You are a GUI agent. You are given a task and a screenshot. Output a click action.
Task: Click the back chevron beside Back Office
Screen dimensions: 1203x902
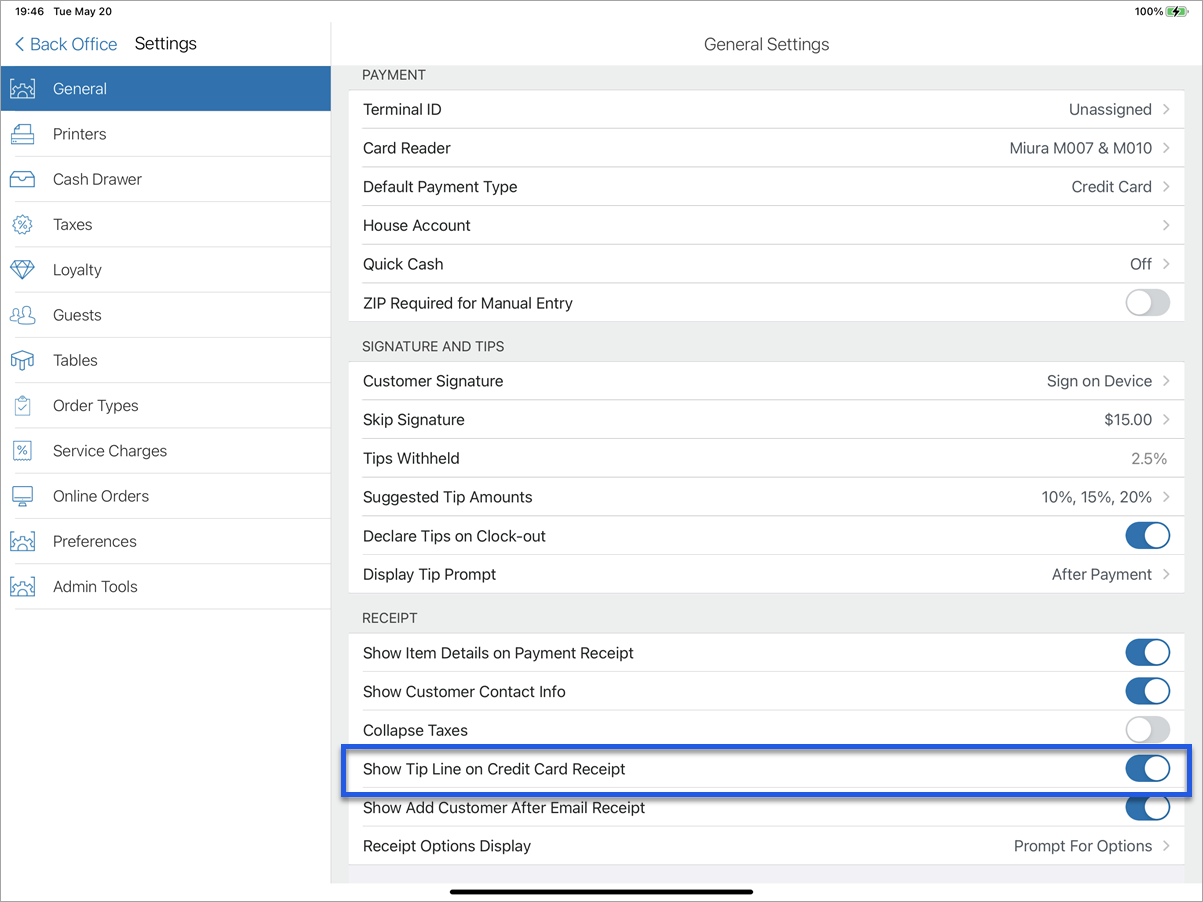pos(19,44)
